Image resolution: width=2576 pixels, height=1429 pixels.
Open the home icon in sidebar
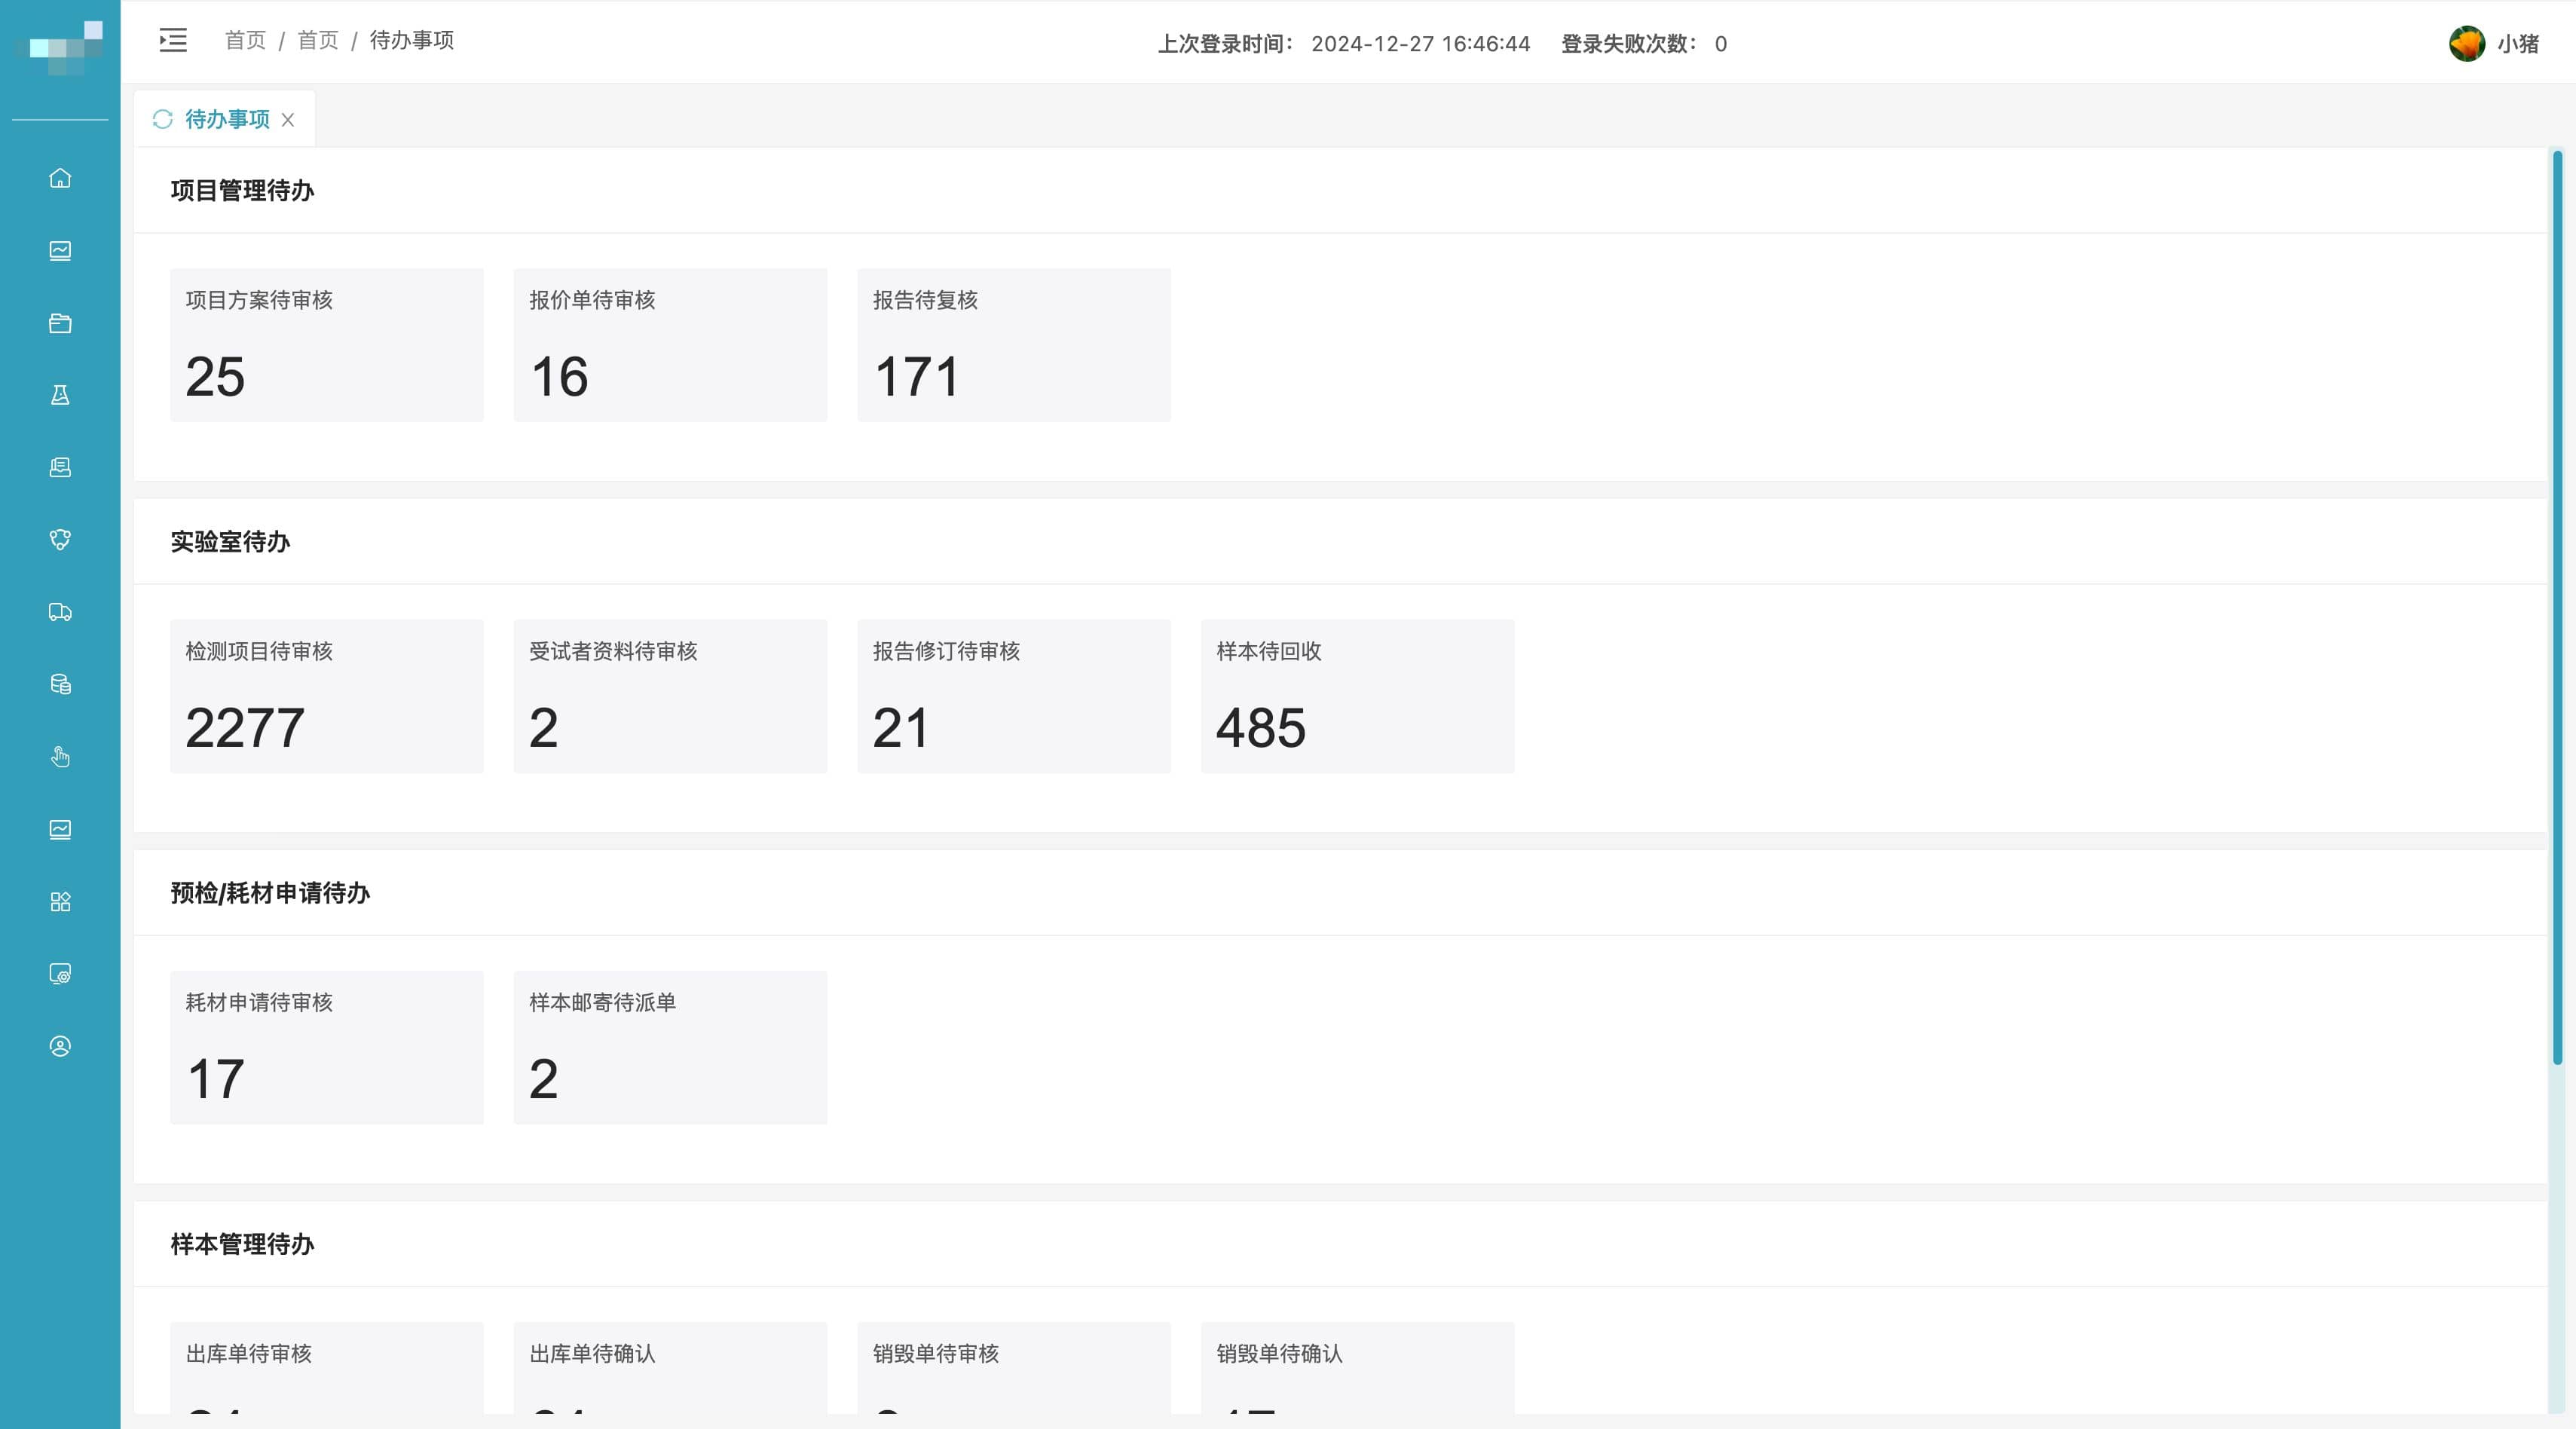pos(60,178)
